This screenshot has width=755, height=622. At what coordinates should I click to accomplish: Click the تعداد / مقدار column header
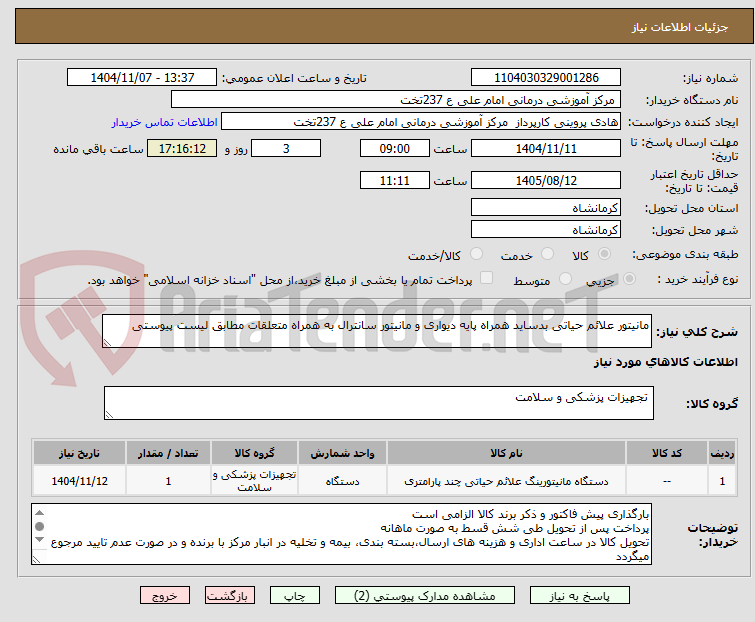tap(168, 453)
